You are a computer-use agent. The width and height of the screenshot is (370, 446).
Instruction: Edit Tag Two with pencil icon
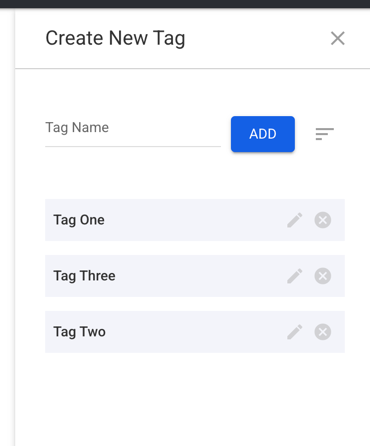[x=295, y=332]
